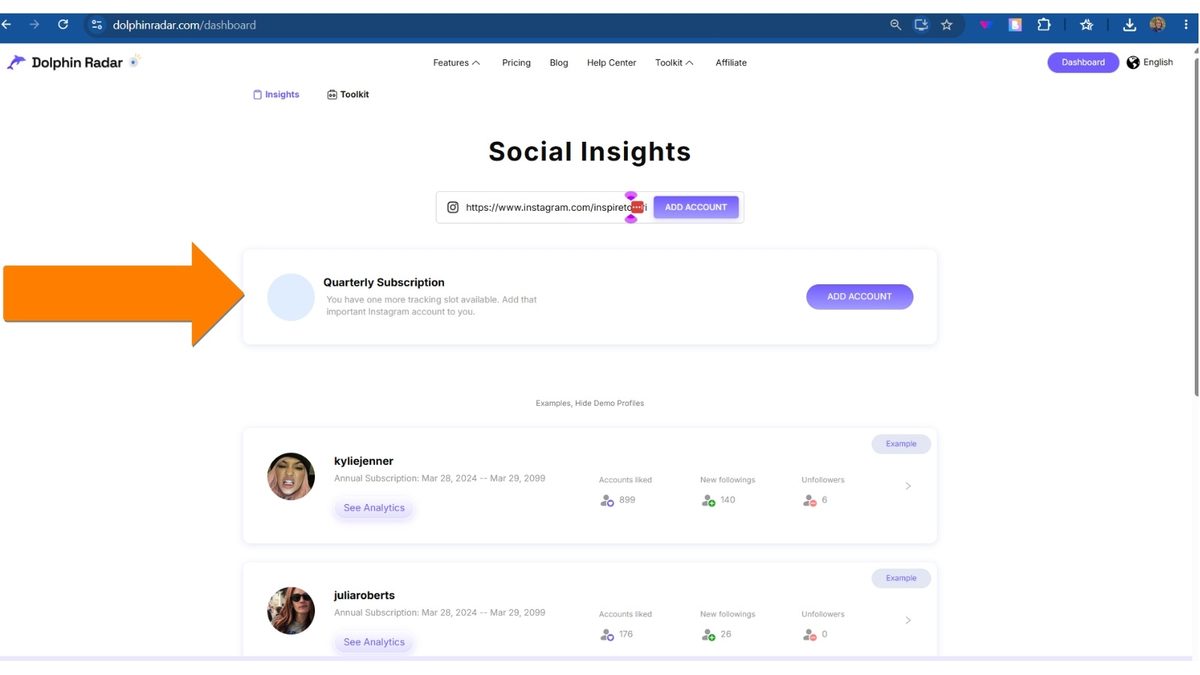Open the browser zoom magnifier icon
This screenshot has width=1200, height=675.
[x=896, y=25]
